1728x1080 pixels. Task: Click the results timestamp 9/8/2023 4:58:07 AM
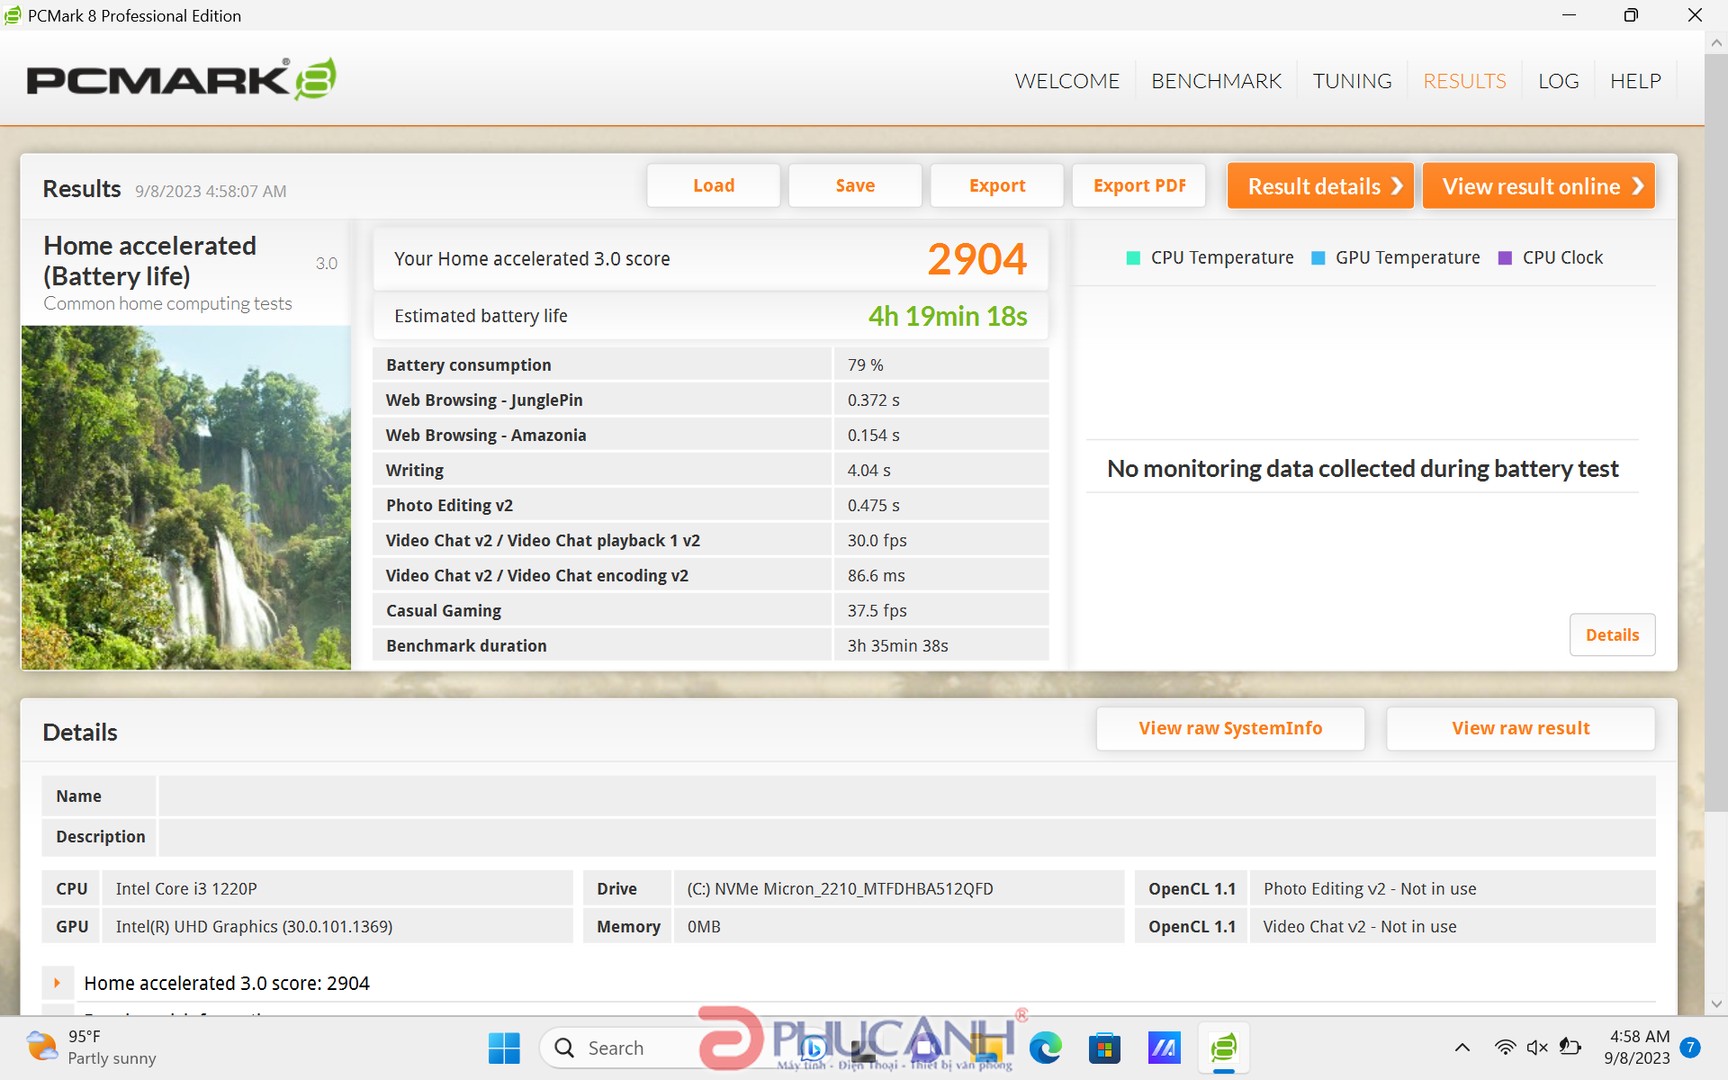(211, 191)
